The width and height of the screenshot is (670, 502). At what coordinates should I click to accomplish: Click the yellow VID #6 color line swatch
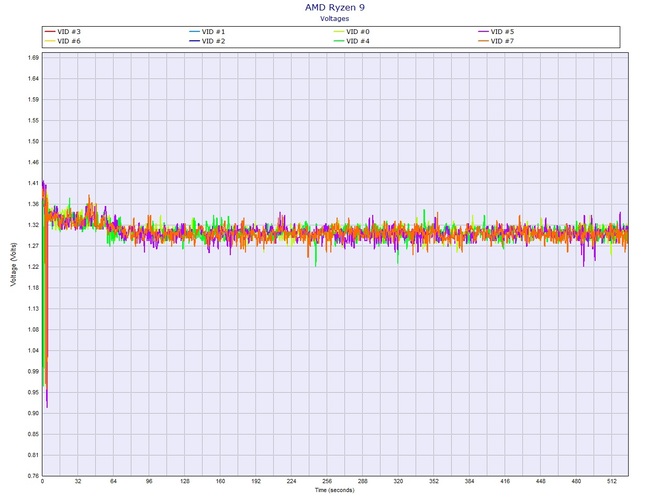50,41
